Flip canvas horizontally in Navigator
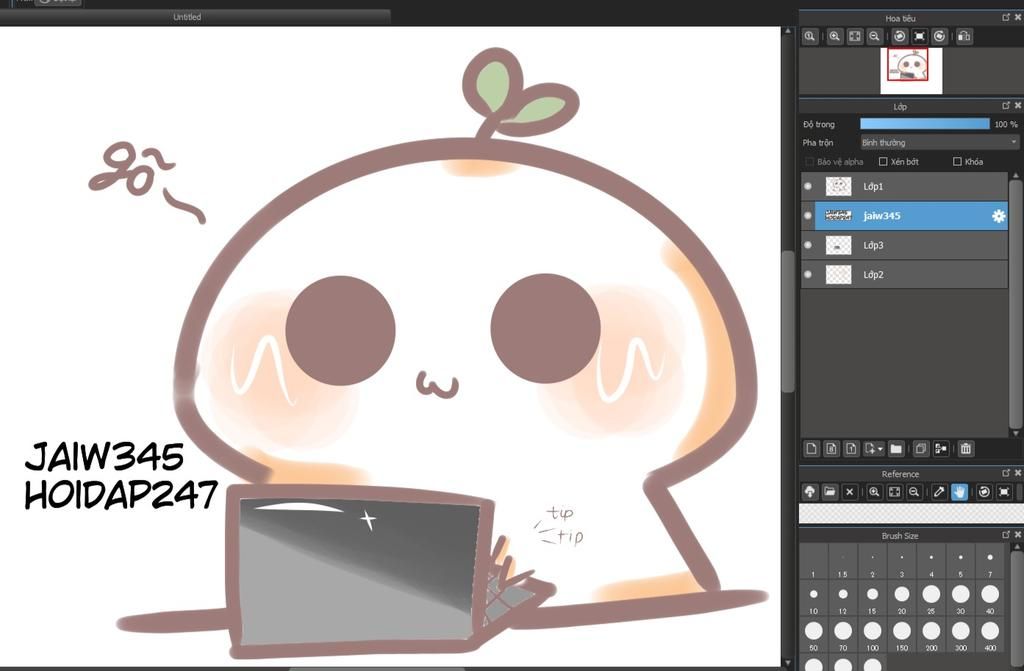Screen dimensions: 1024x671 (964, 37)
